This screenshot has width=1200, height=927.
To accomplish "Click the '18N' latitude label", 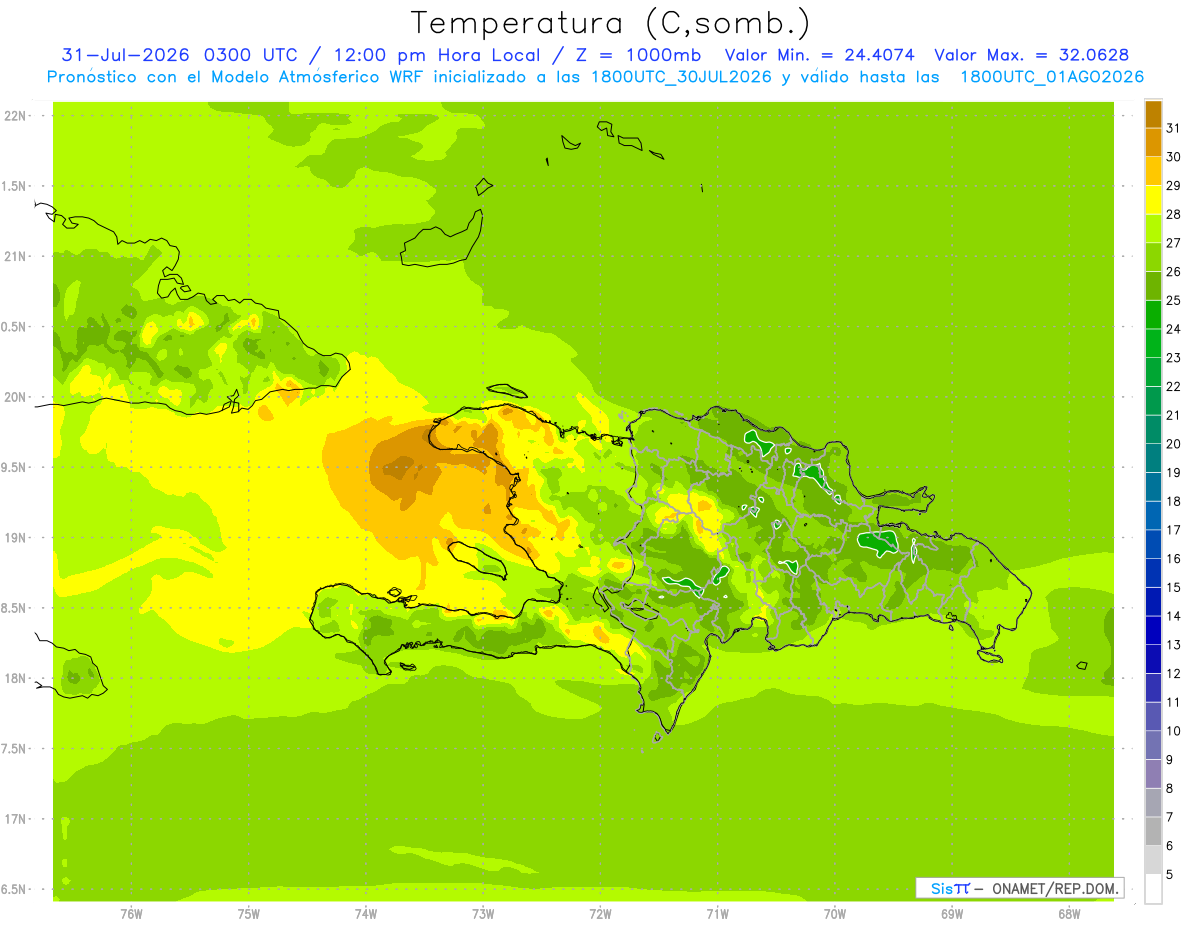I will click(15, 678).
